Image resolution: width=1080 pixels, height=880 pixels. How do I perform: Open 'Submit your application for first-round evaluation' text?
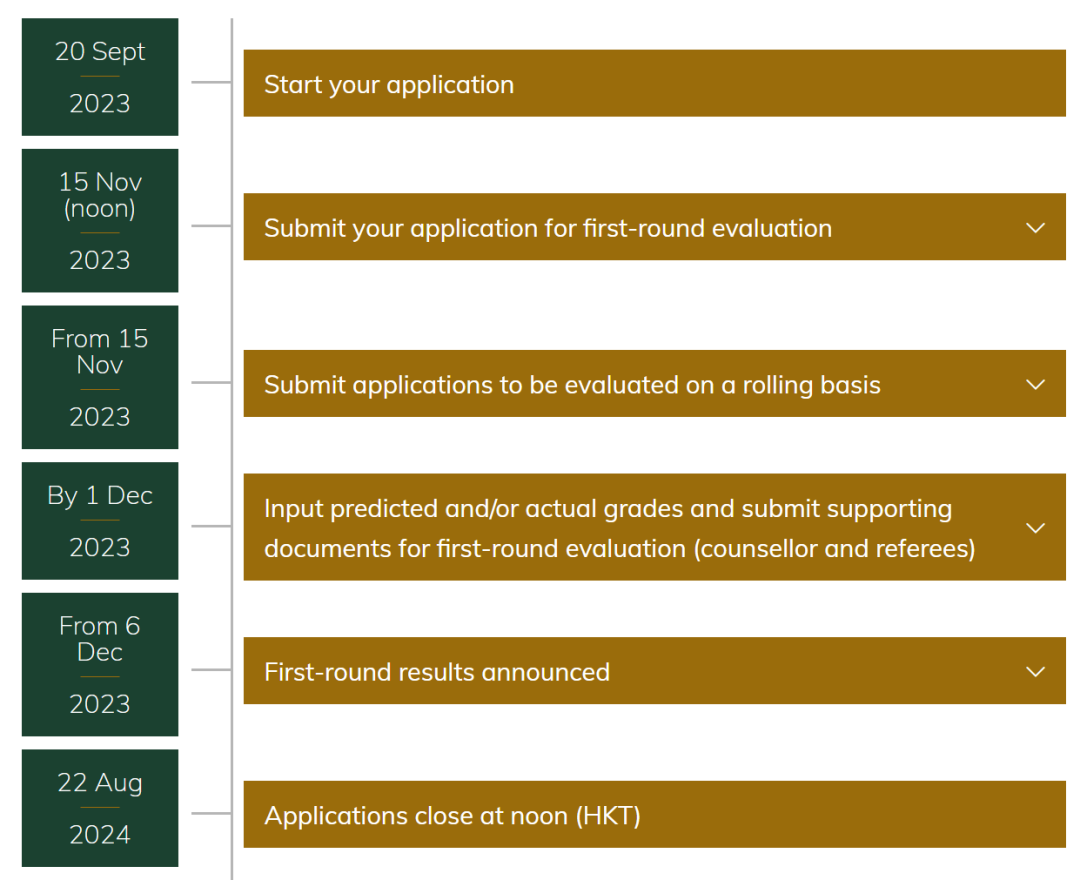point(548,228)
